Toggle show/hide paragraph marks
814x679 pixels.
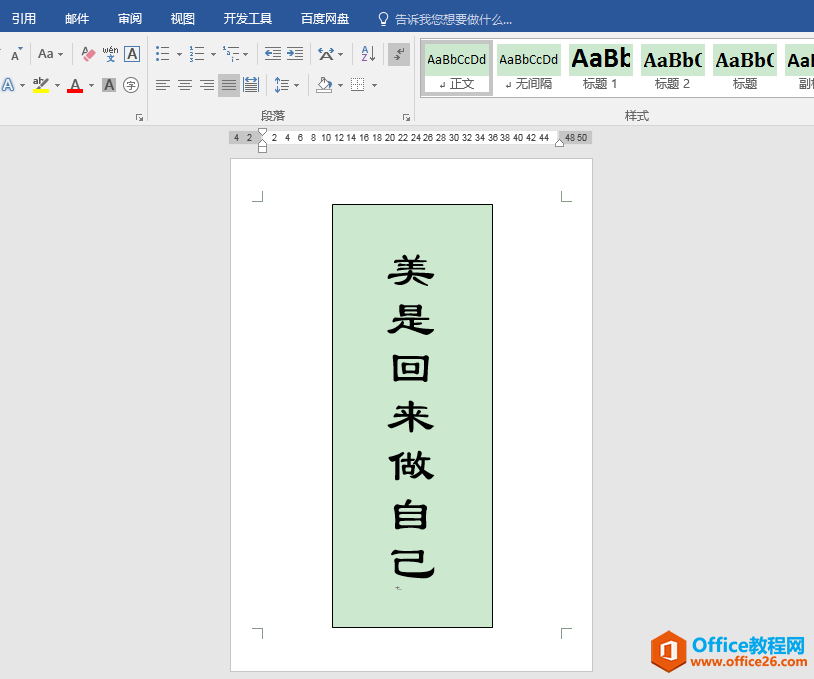pos(399,54)
